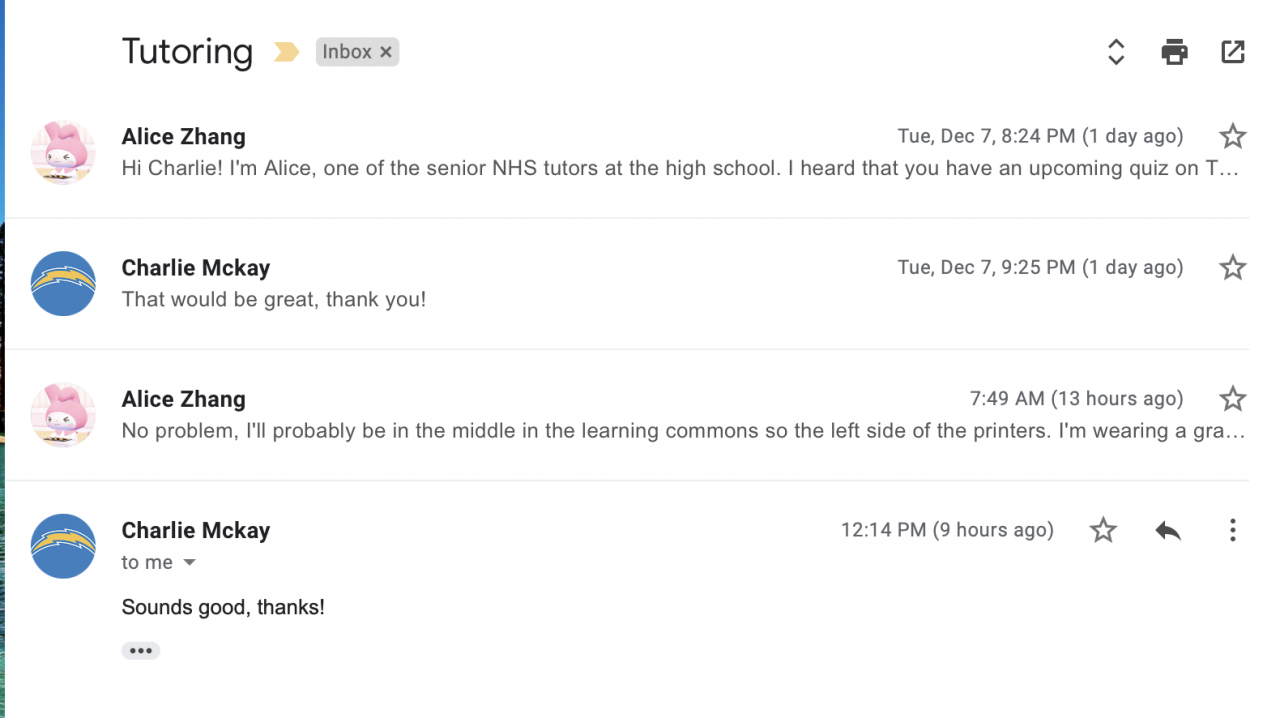This screenshot has width=1280, height=718.
Task: Star Charlie Mckay's 12:14 PM message
Action: 1102,530
